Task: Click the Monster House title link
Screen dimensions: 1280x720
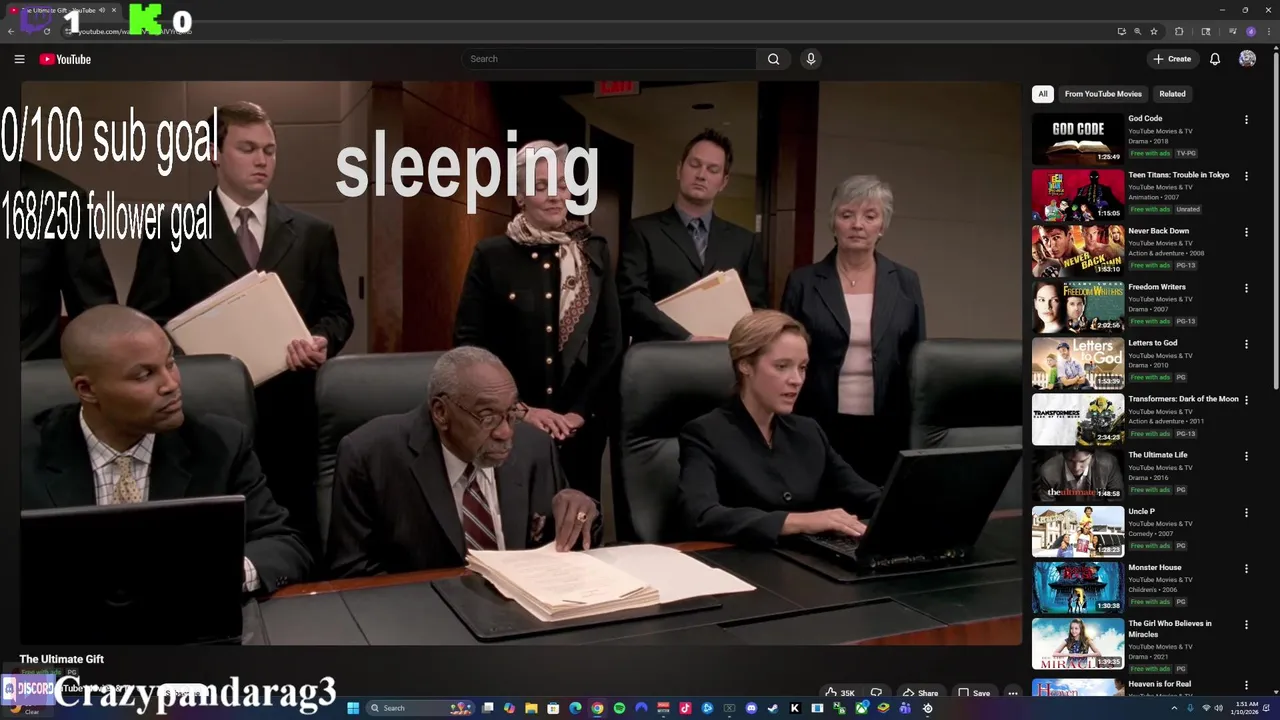Action: pos(1155,567)
